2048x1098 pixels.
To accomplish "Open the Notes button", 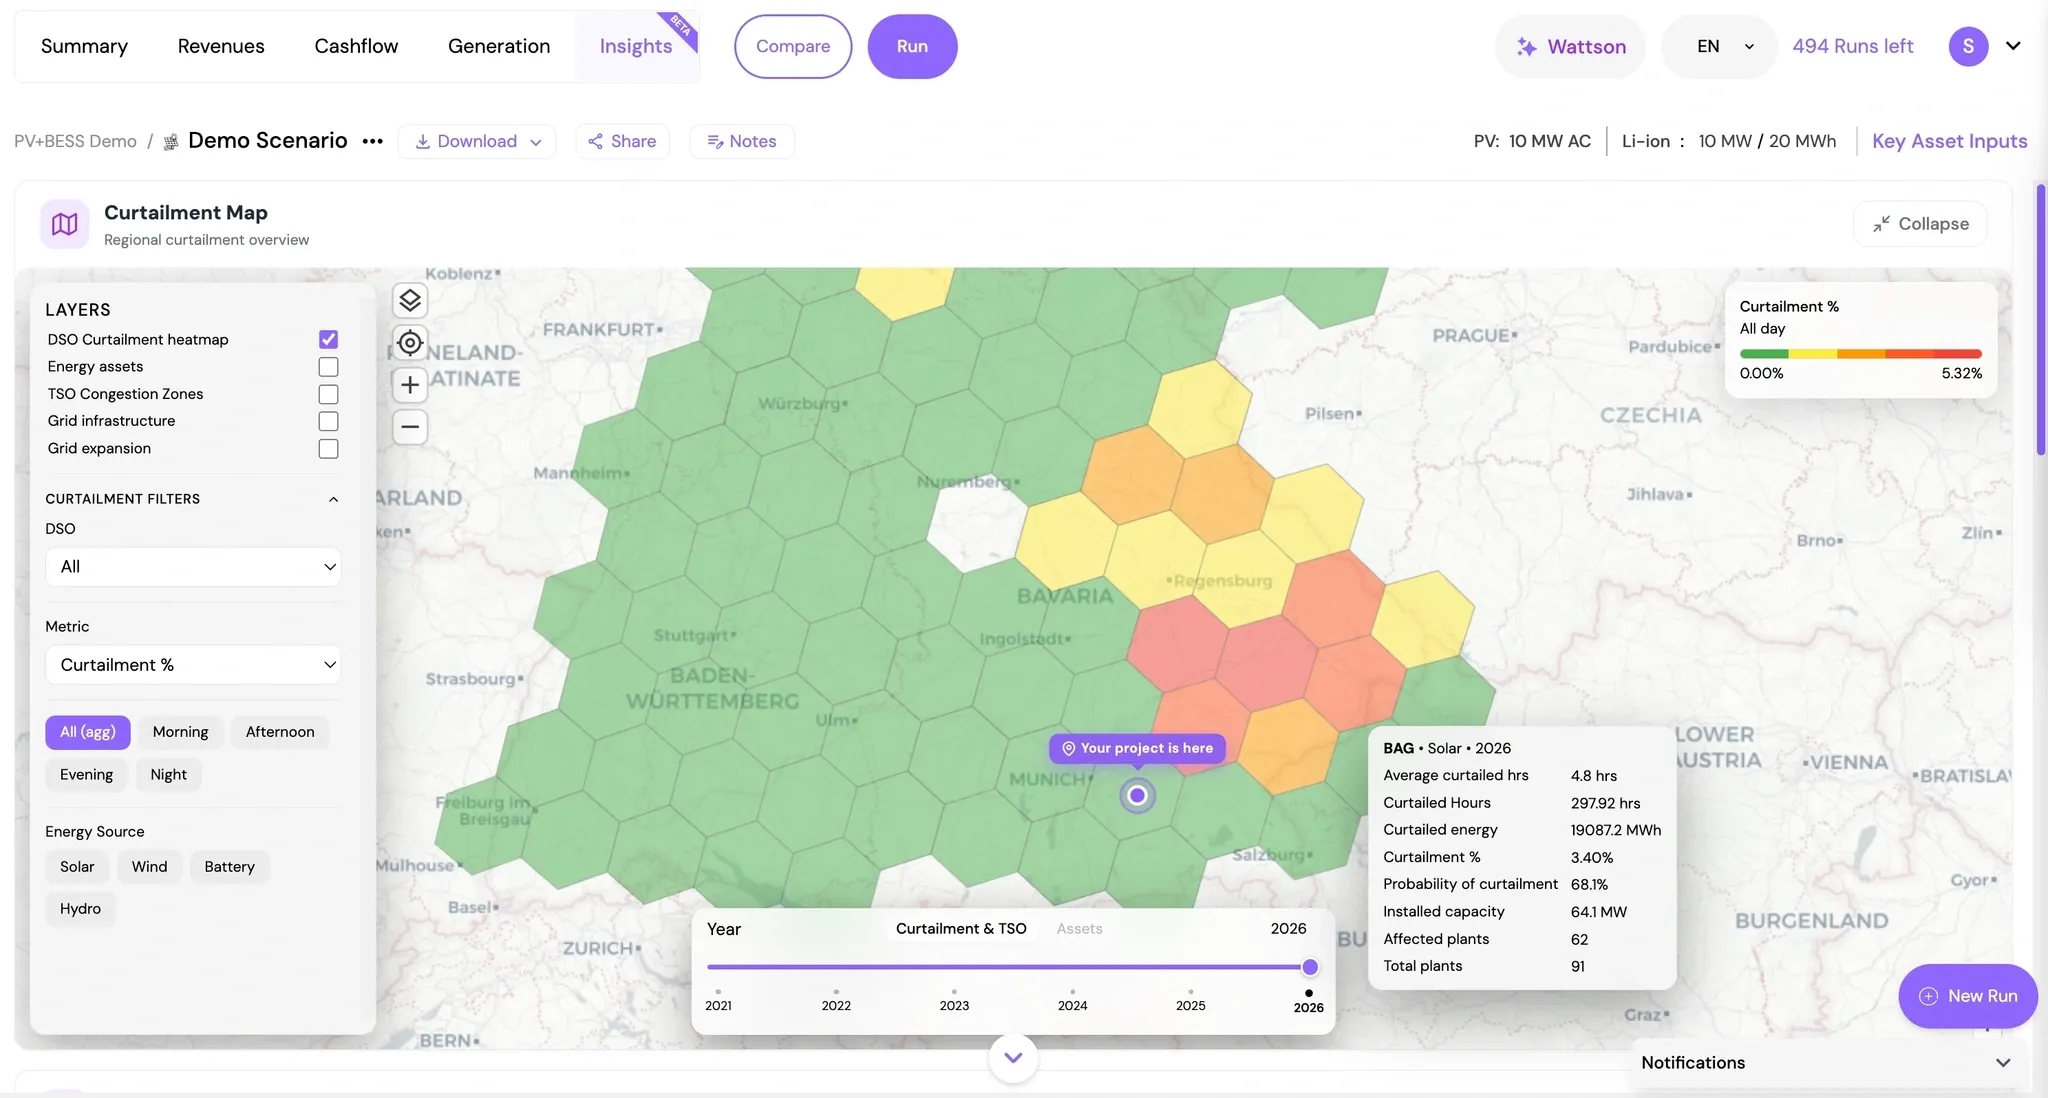I will click(x=742, y=141).
